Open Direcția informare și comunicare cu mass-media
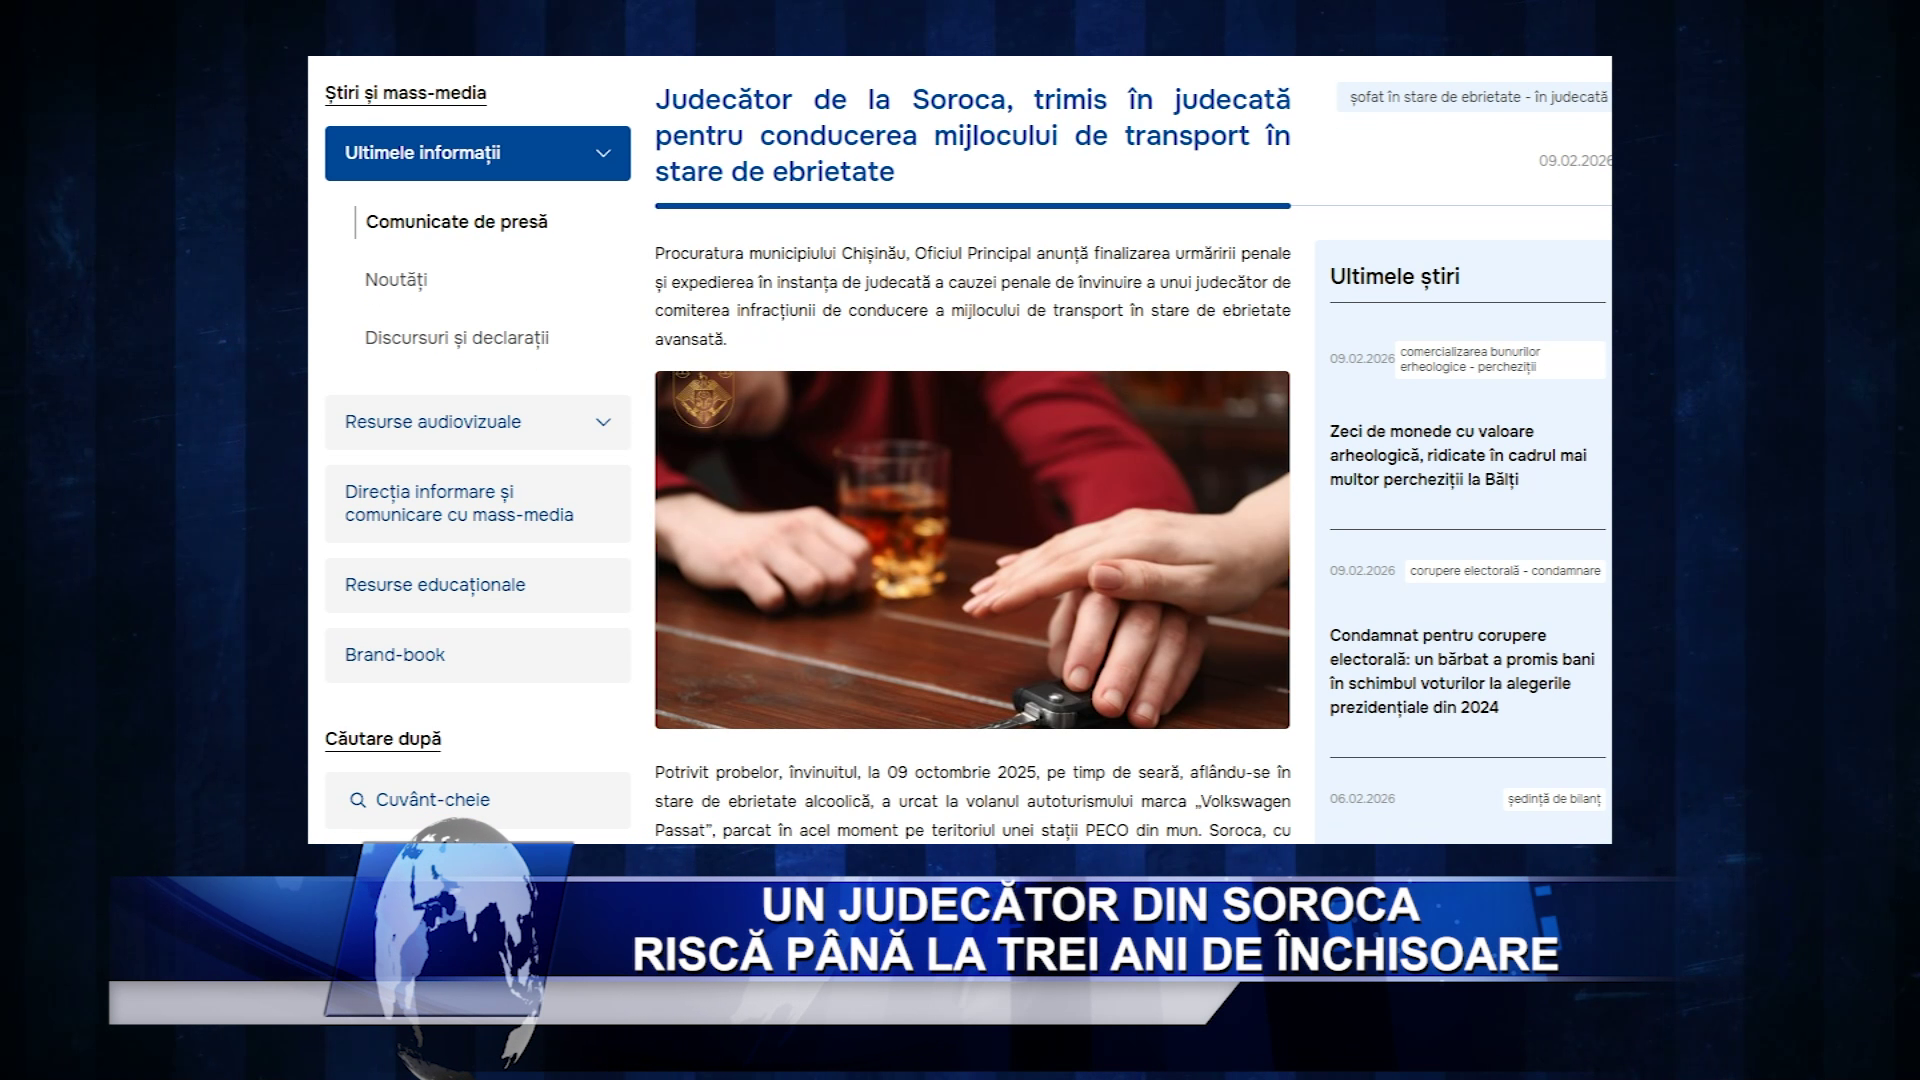This screenshot has height=1080, width=1920. [459, 503]
